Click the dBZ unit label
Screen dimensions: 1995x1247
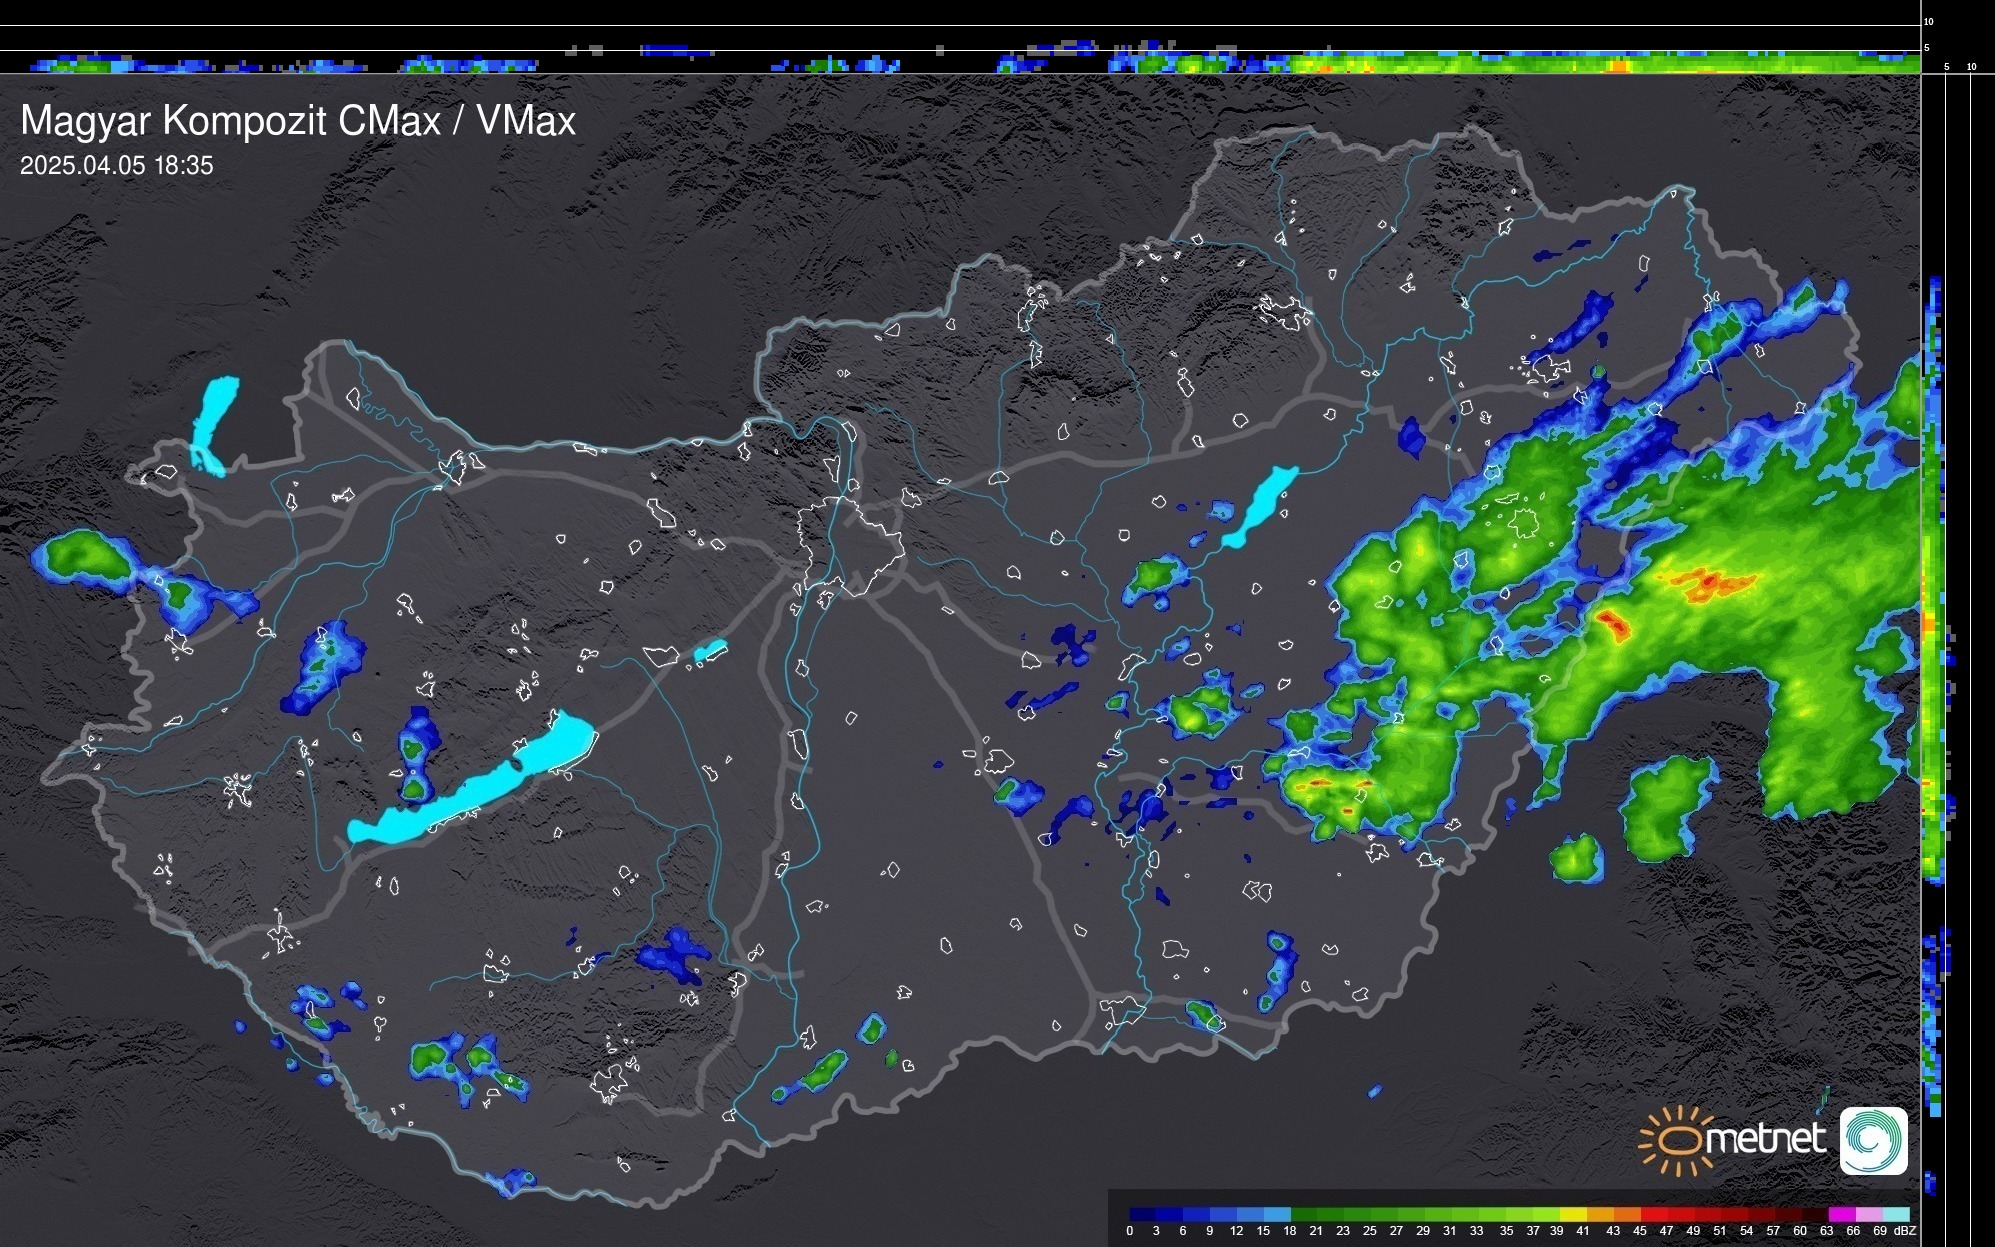click(1904, 1231)
